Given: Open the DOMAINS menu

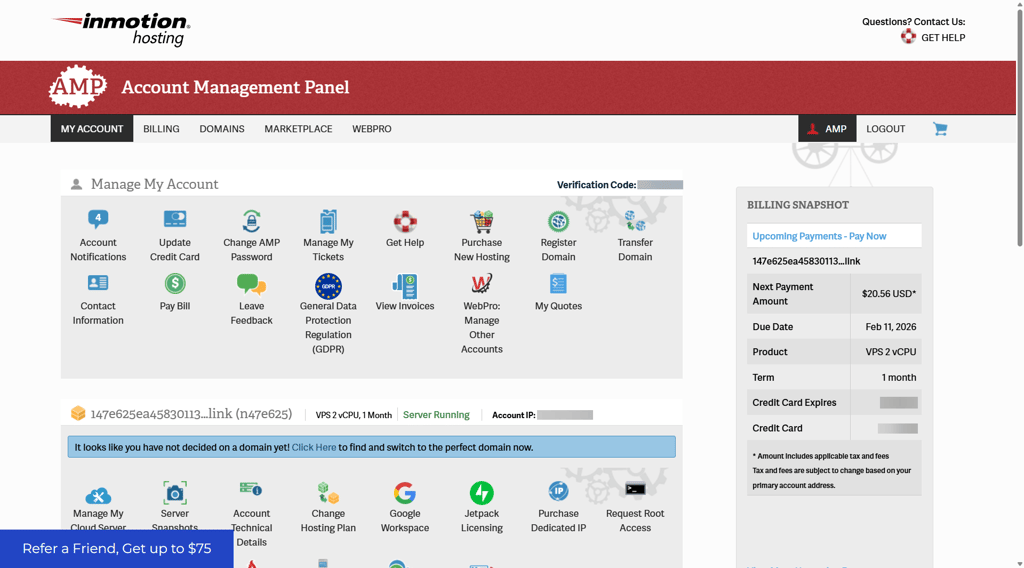Looking at the screenshot, I should coord(222,129).
